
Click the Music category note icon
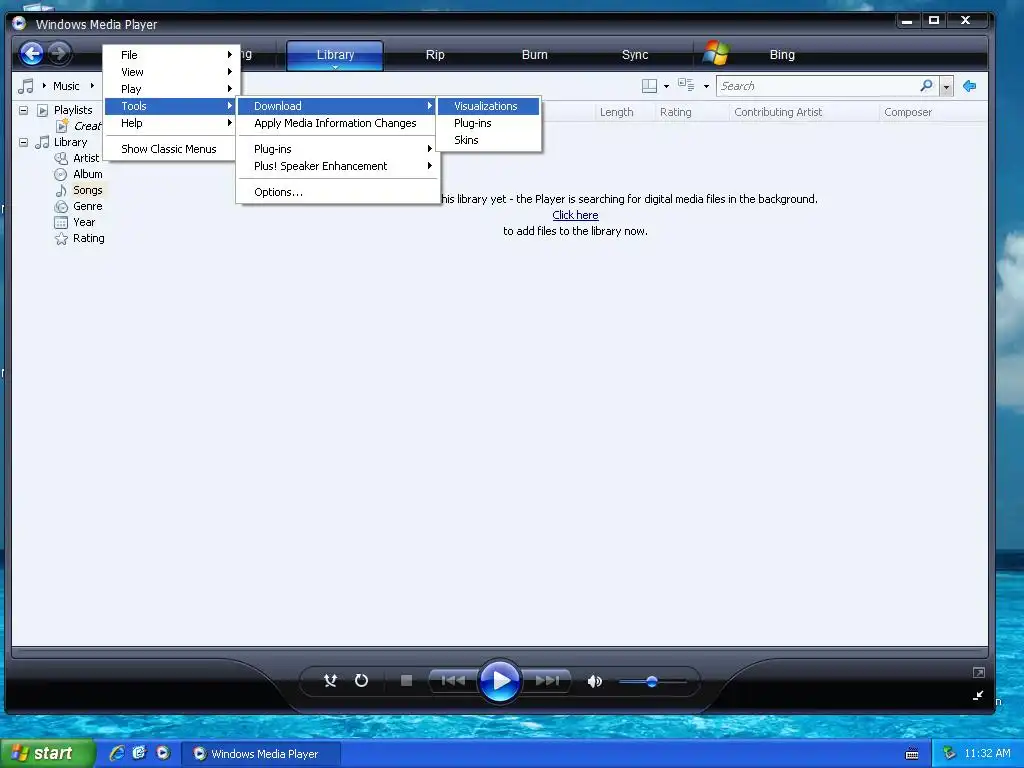pos(26,86)
